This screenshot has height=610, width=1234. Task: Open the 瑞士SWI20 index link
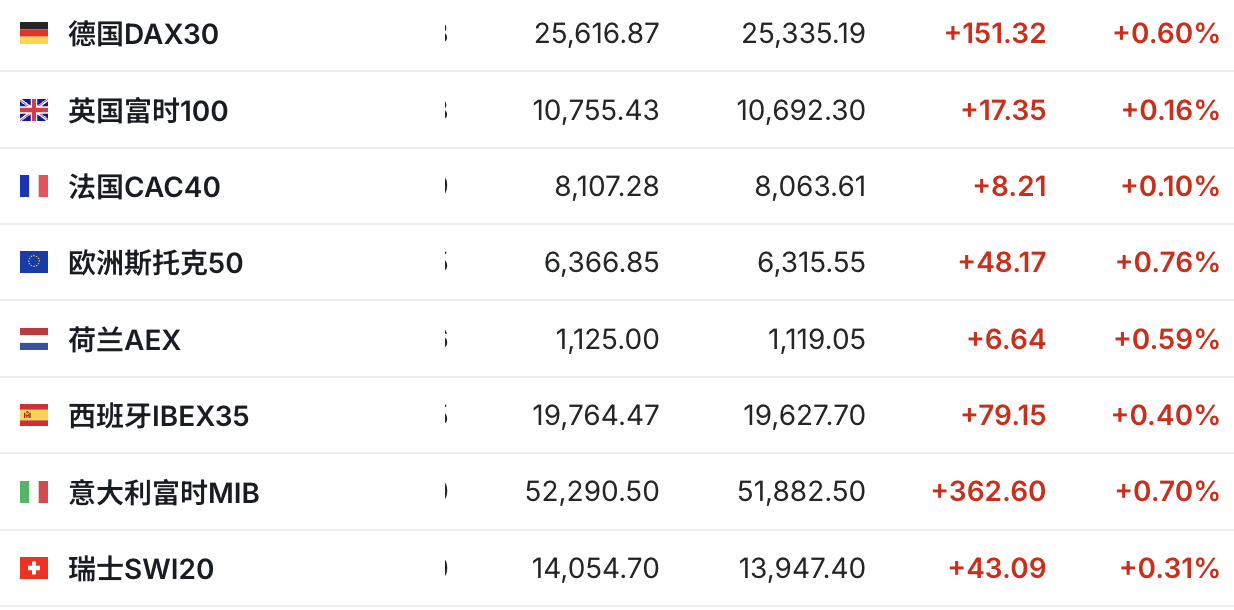tap(141, 569)
